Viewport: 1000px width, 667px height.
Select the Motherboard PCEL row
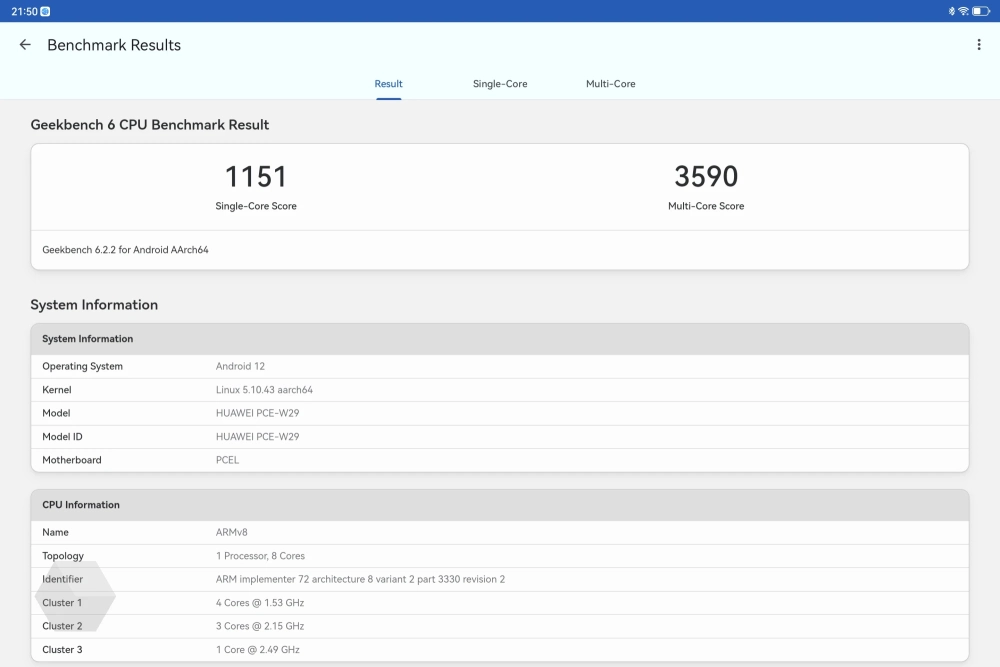pyautogui.click(x=500, y=460)
